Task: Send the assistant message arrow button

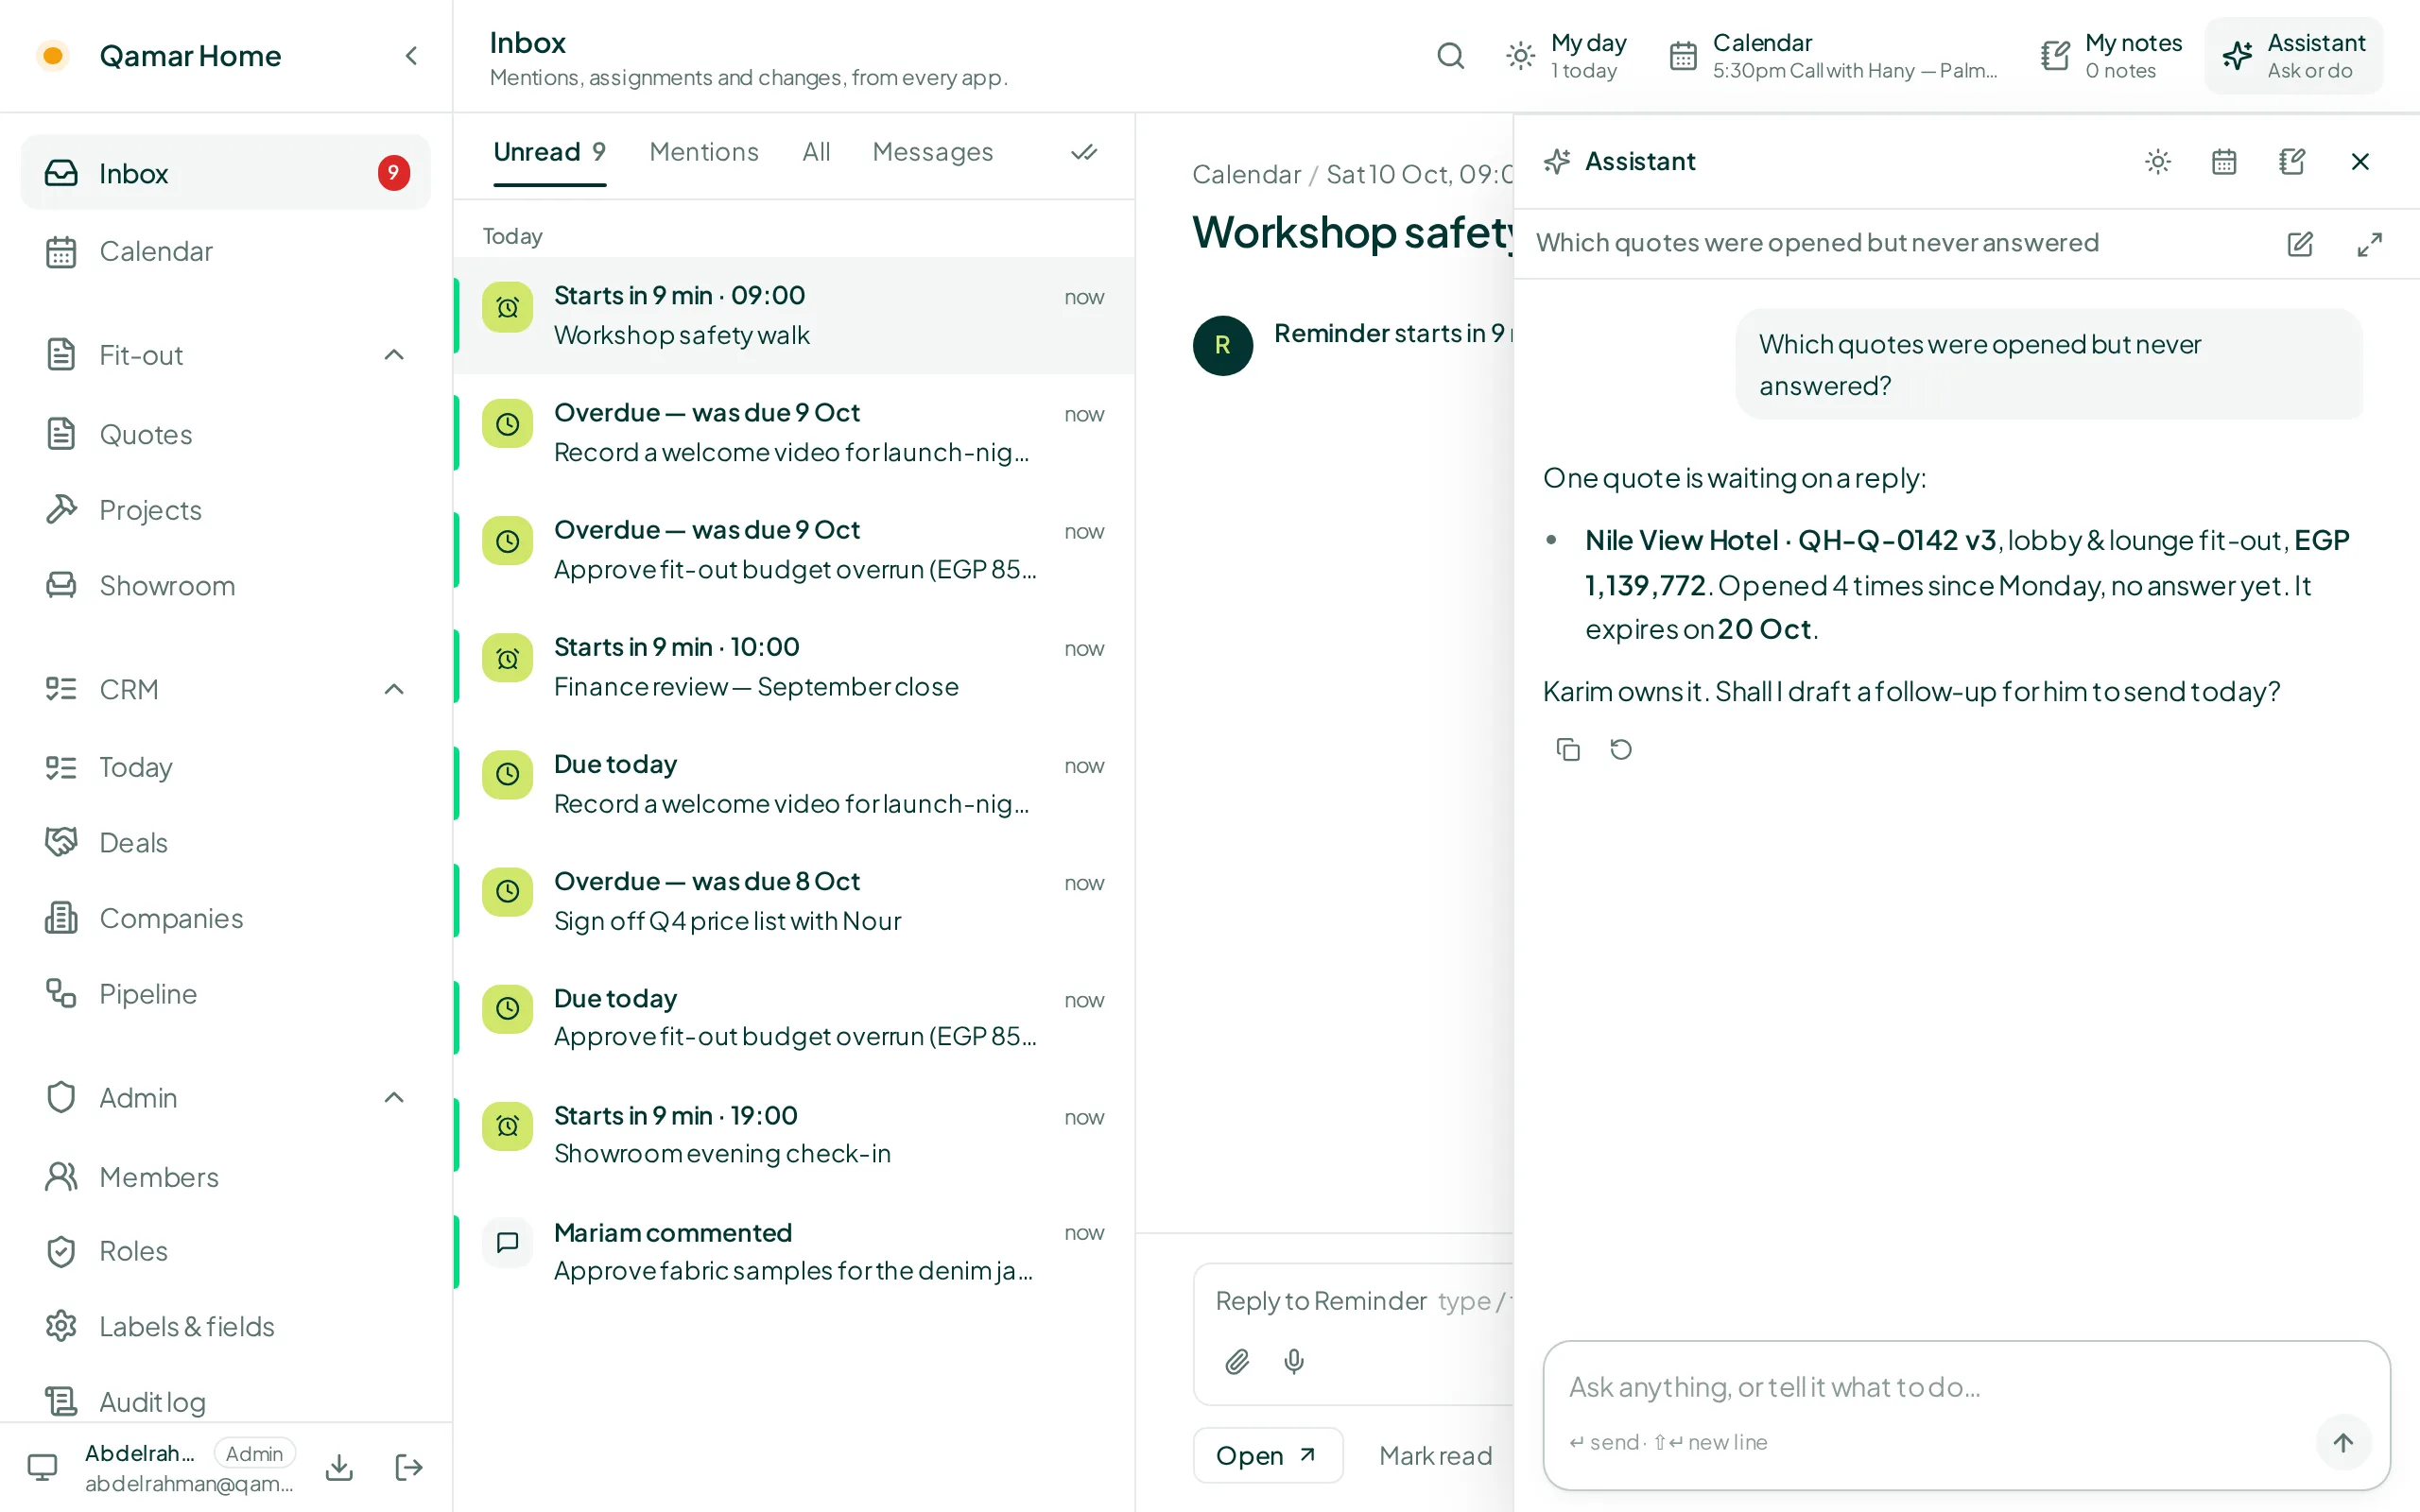Action: tap(2343, 1442)
